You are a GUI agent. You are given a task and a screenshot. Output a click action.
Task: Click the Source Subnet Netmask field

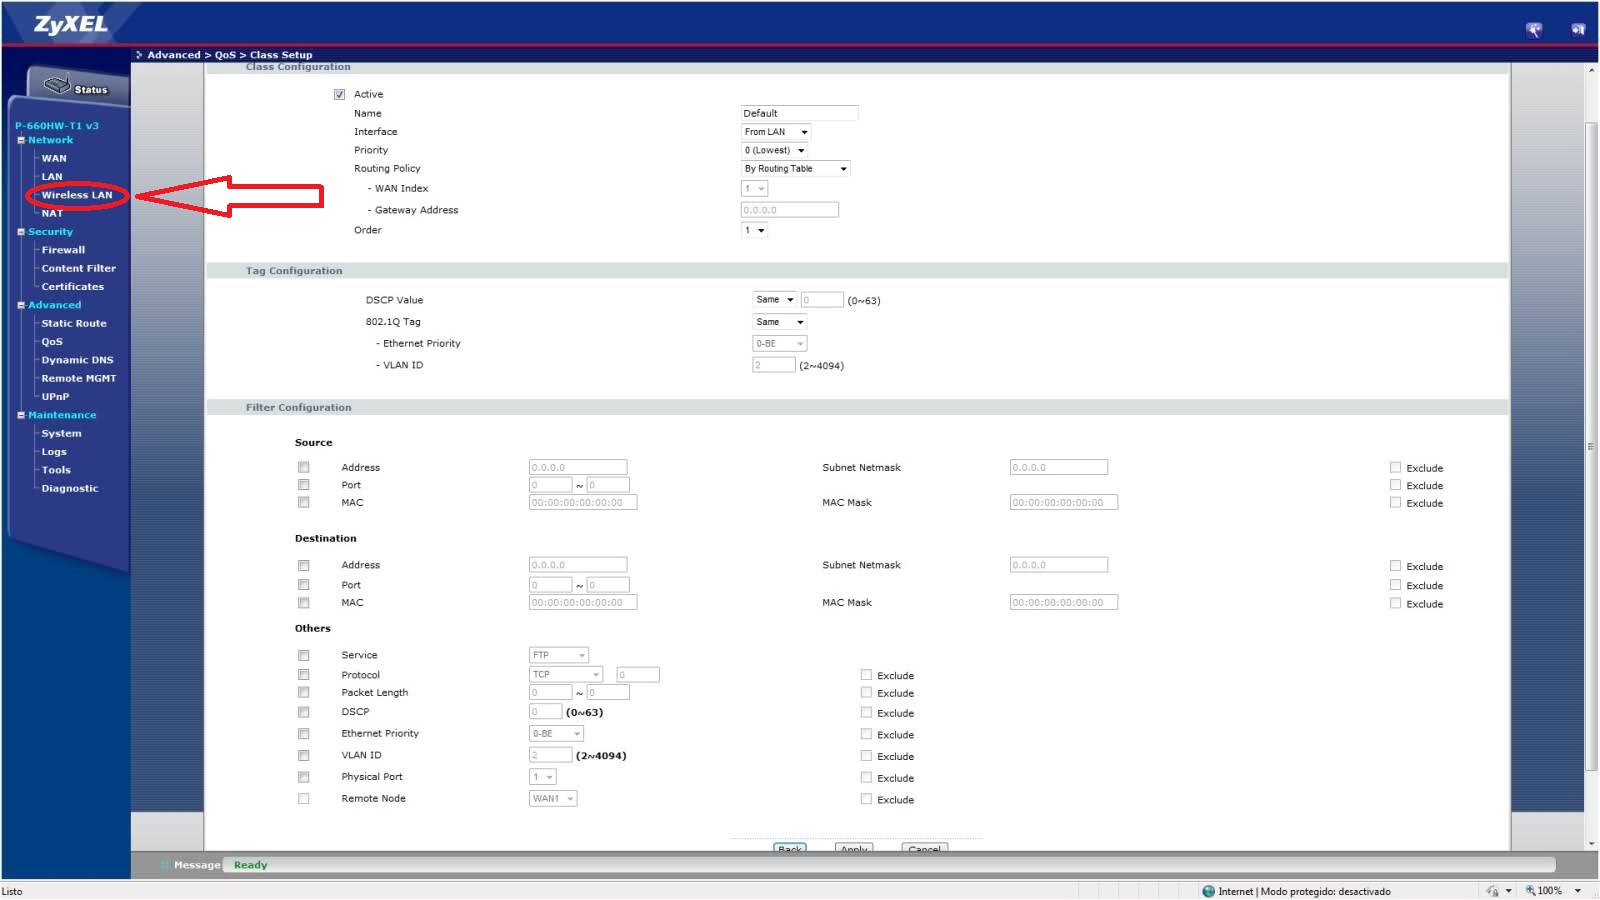click(1058, 467)
